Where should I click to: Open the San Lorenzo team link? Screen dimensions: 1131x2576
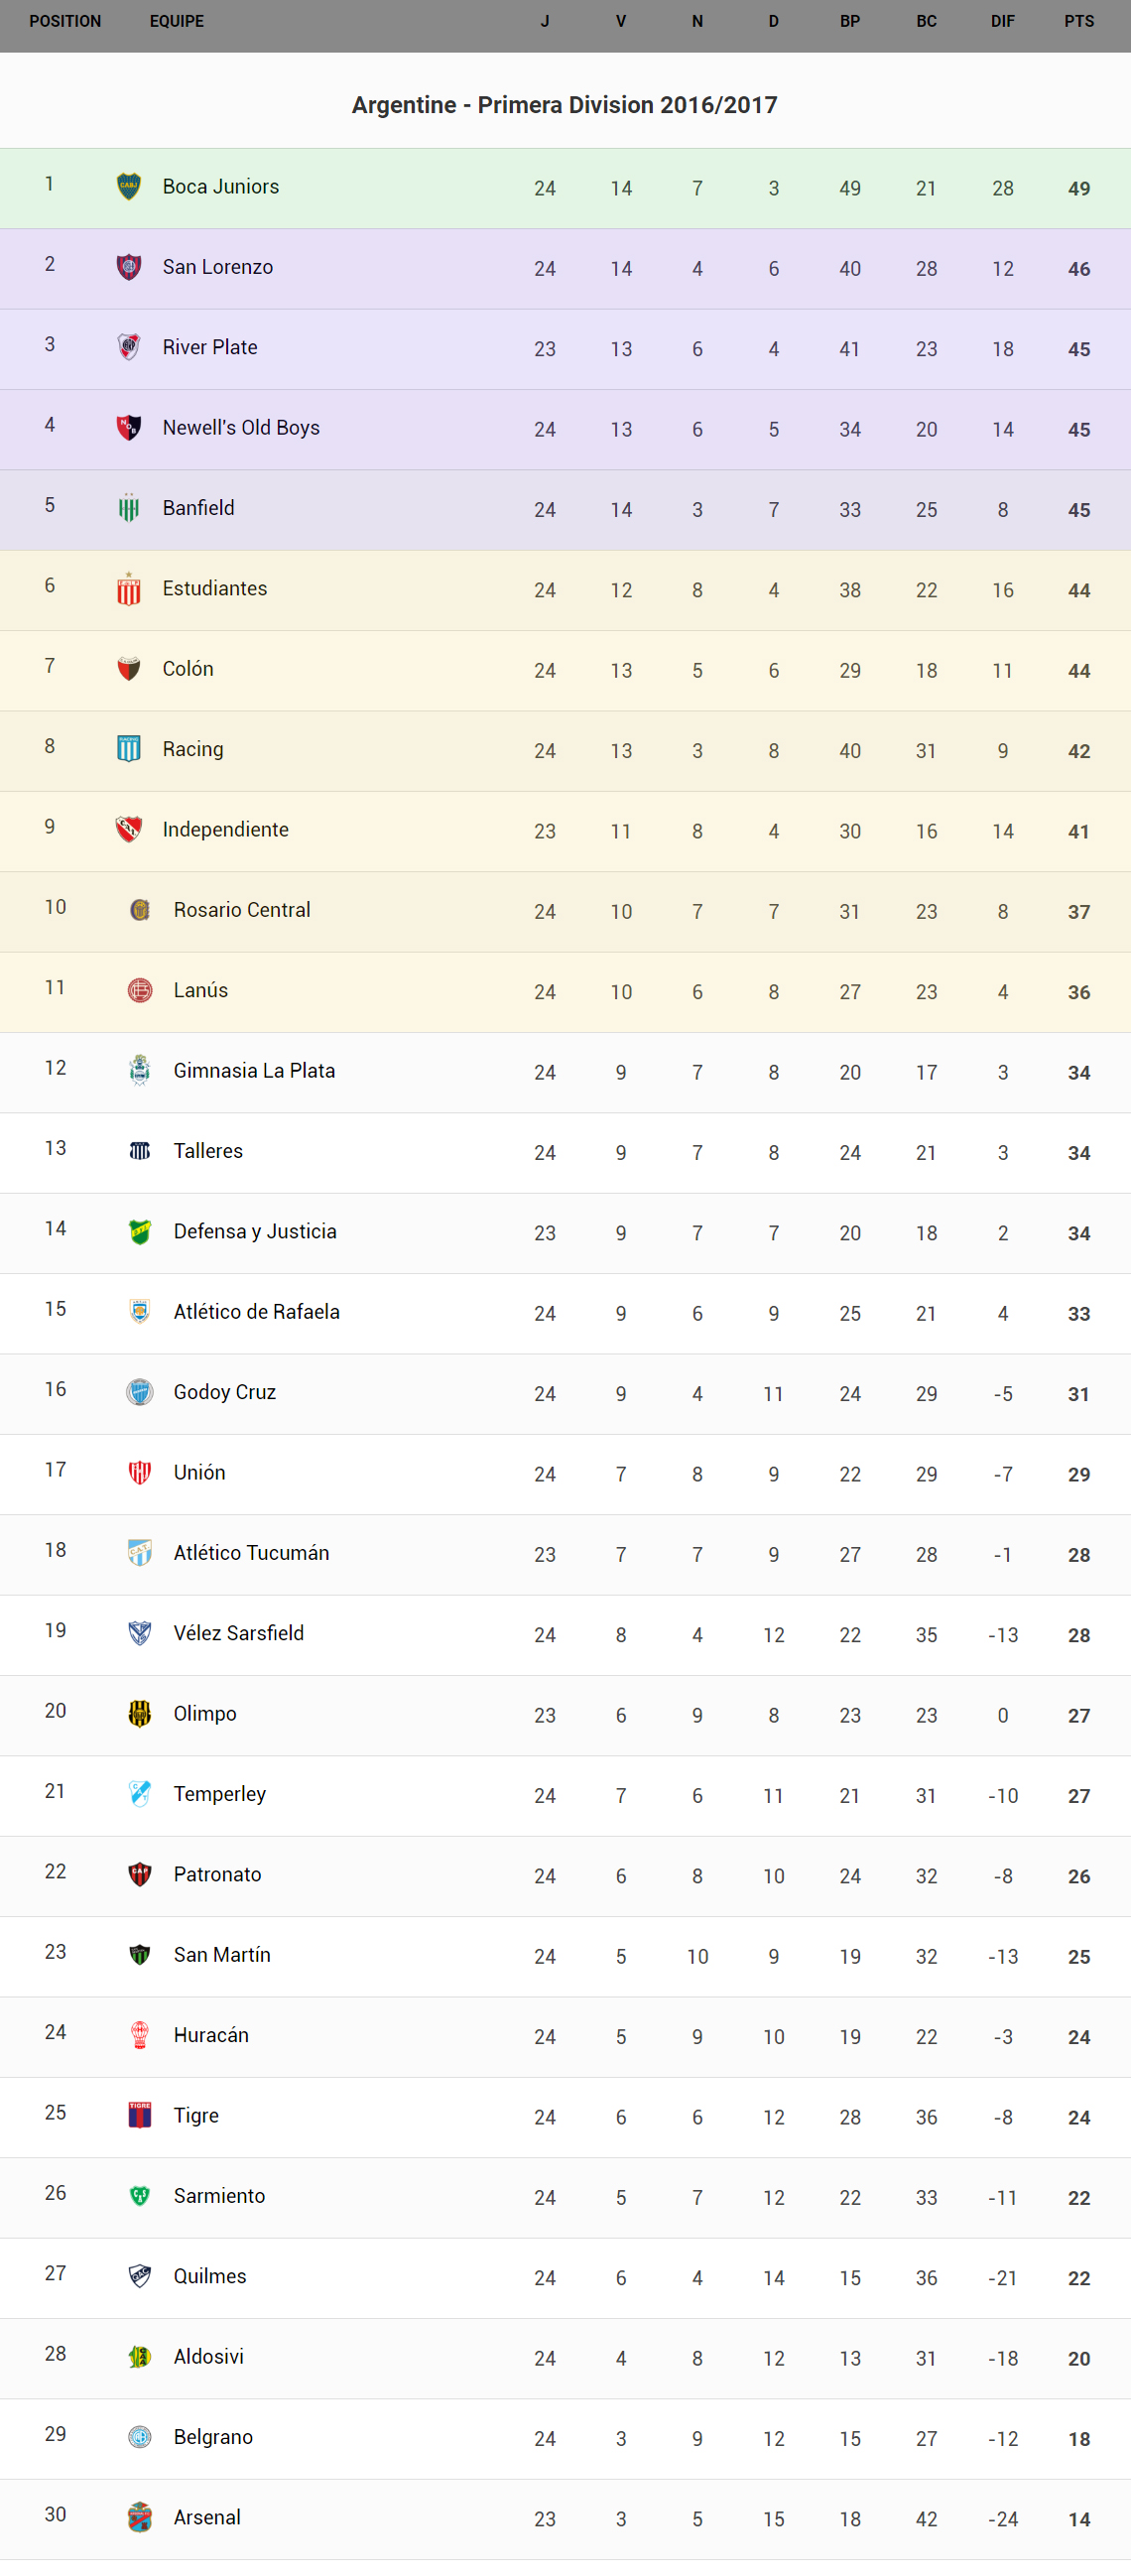click(218, 267)
